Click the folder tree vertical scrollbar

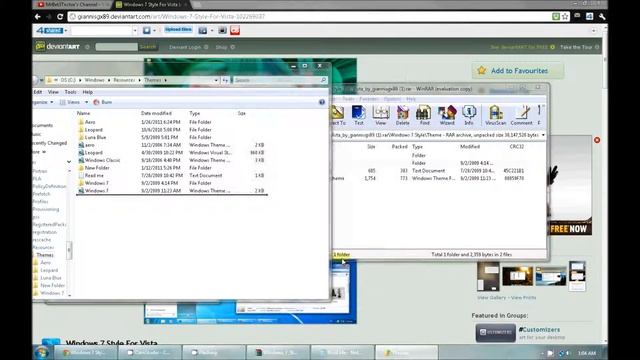point(69,250)
